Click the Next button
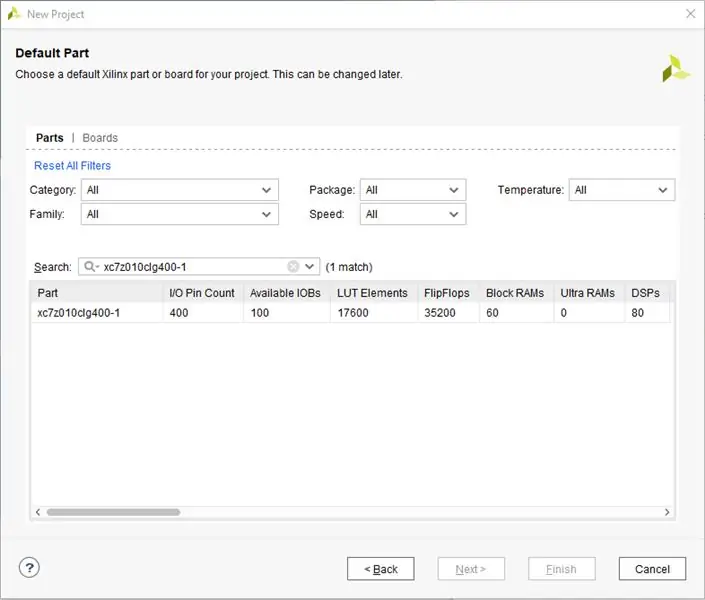The width and height of the screenshot is (705, 600). click(x=471, y=569)
